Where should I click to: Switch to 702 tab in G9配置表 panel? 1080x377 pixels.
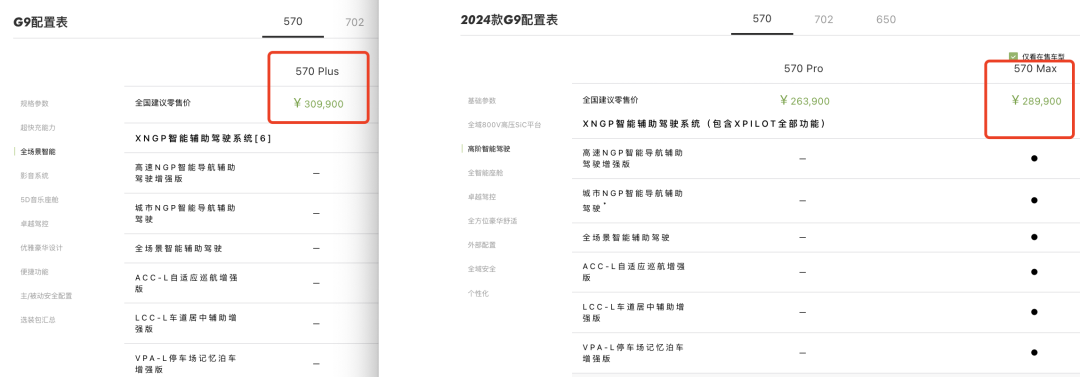(354, 22)
